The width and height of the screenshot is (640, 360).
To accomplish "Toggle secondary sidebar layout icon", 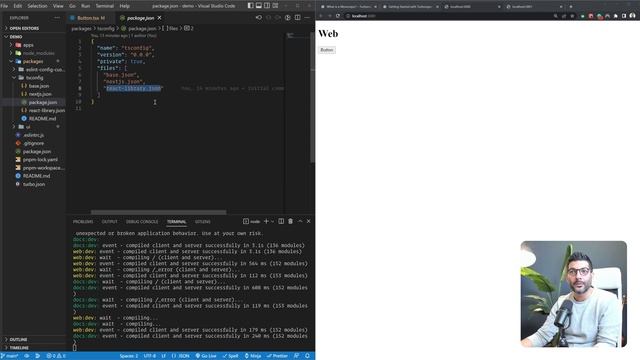I will coord(267,6).
